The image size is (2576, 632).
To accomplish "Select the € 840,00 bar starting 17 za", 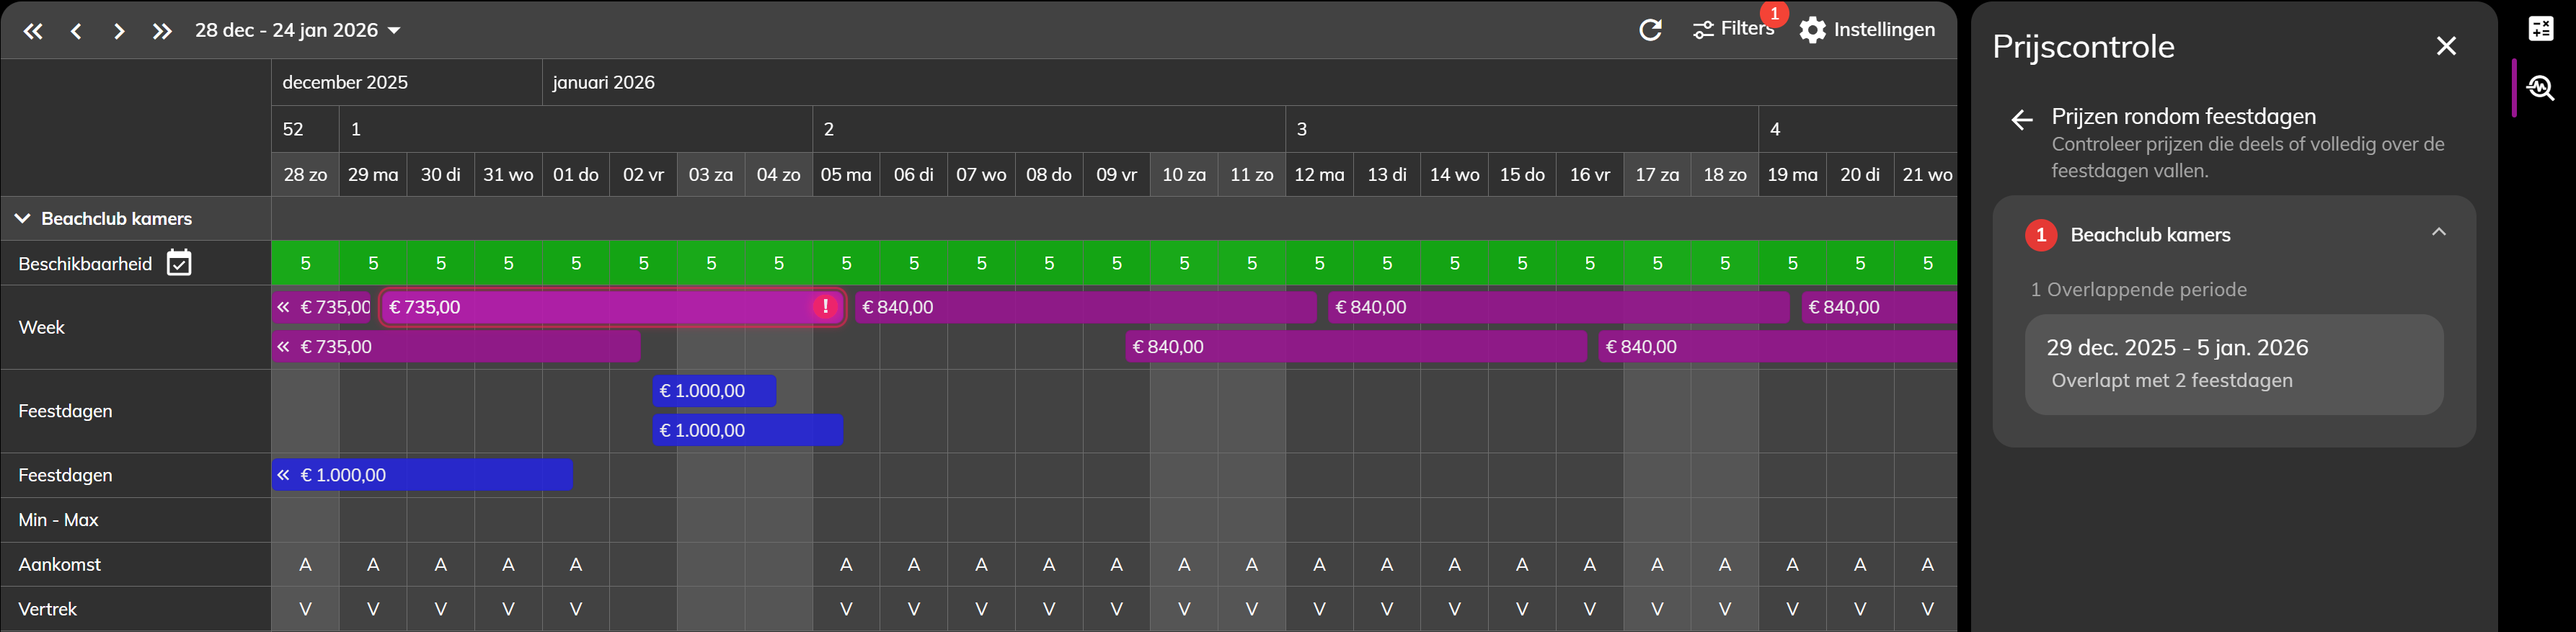I will [x=1777, y=347].
